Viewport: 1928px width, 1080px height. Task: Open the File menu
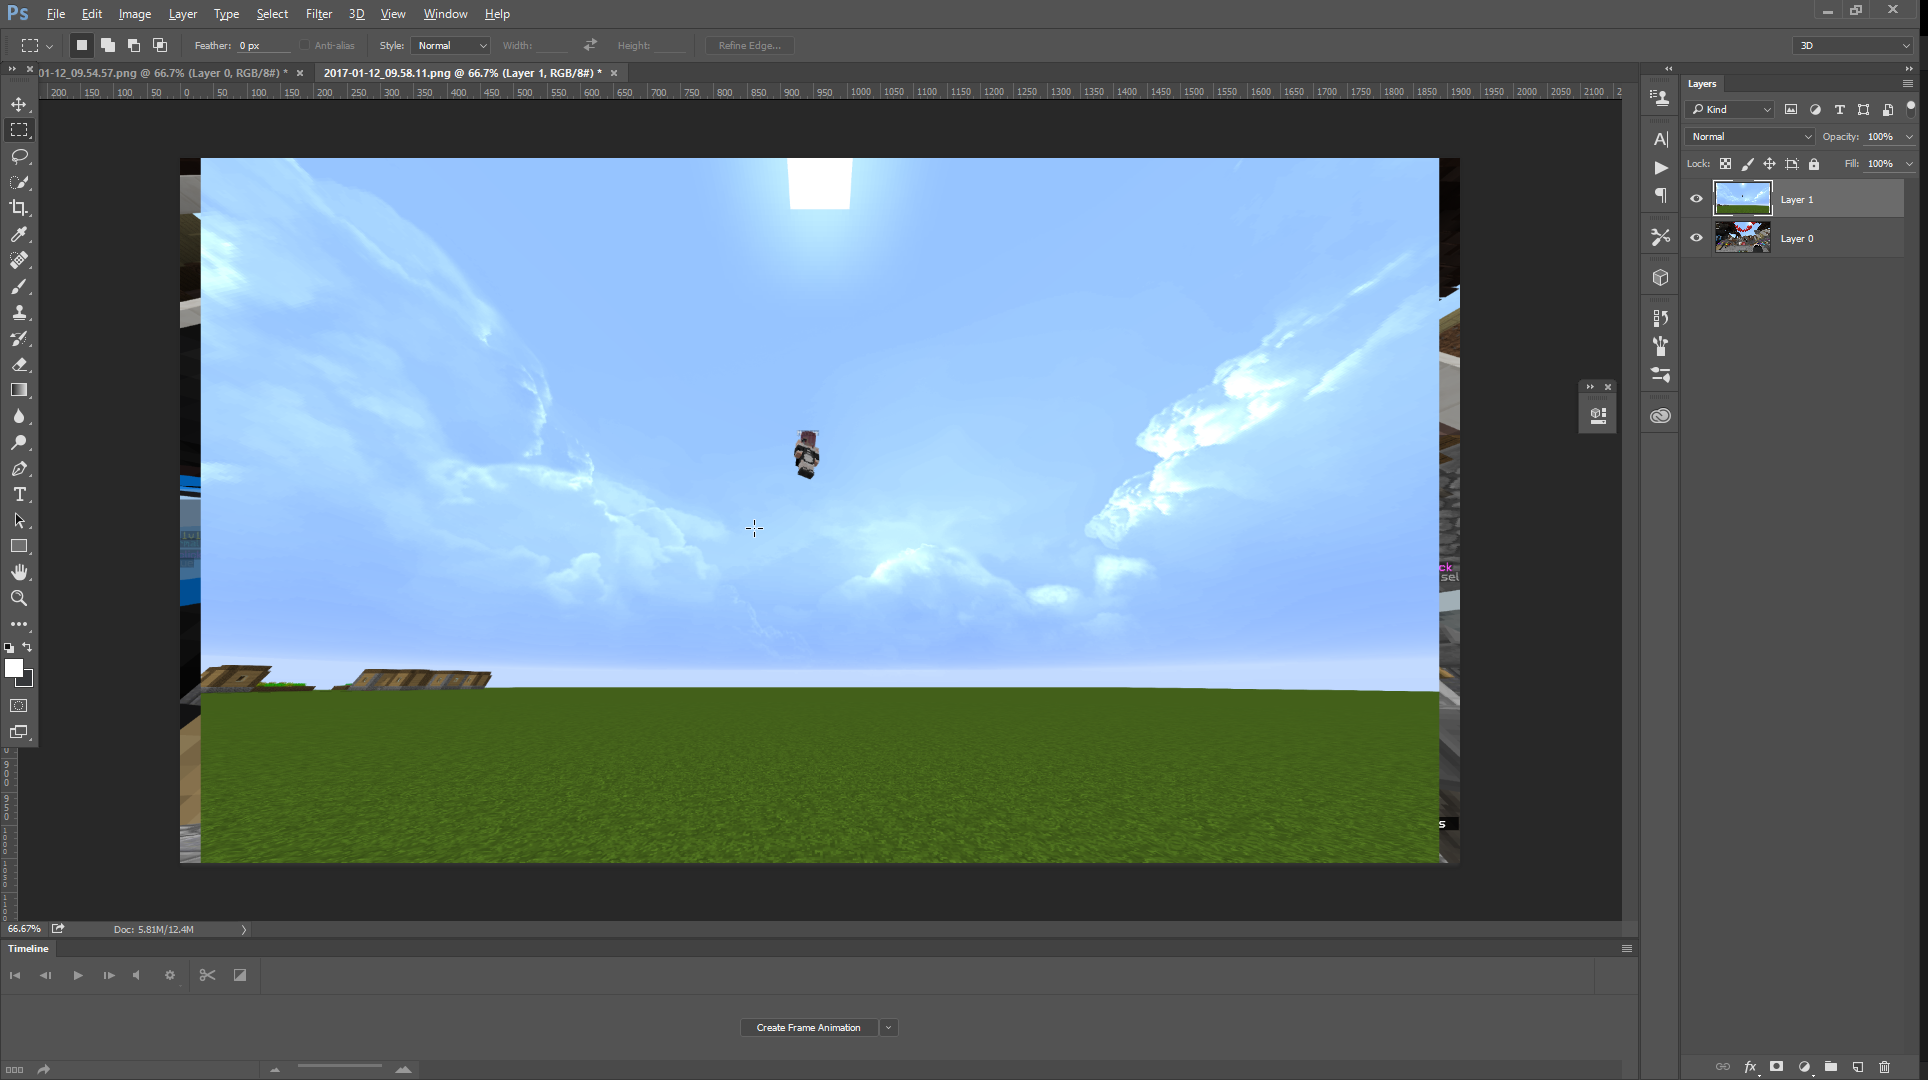(x=56, y=14)
